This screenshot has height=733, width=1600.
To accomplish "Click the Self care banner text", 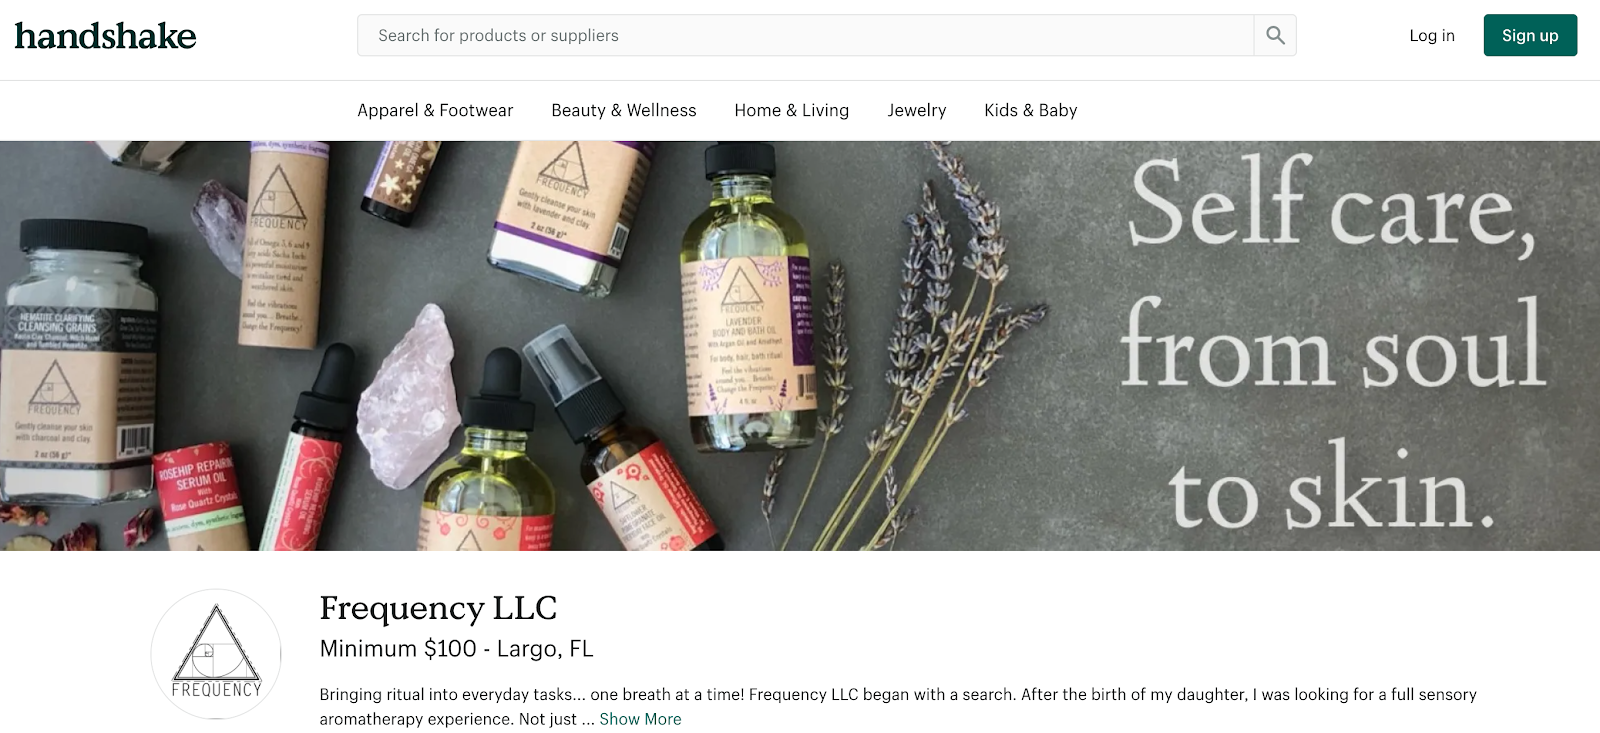I will [x=1333, y=343].
